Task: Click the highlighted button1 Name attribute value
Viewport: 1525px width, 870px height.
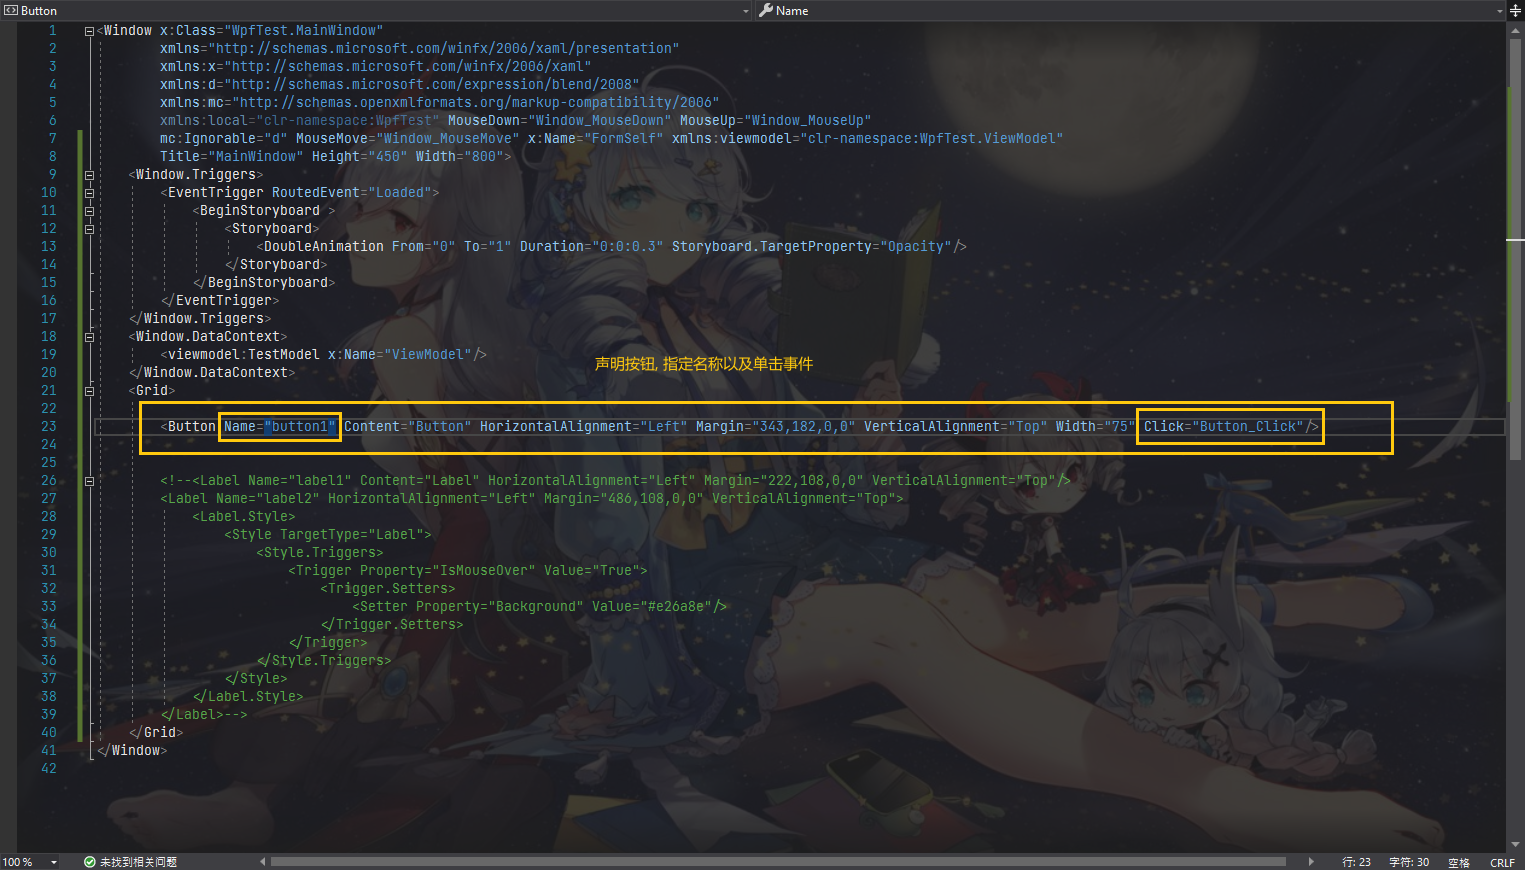Action: click(x=302, y=426)
